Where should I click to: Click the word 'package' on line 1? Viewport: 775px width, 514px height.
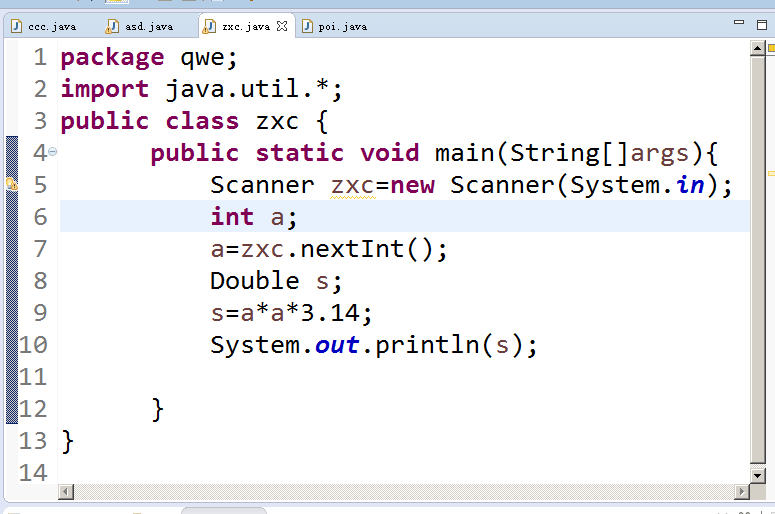point(112,58)
